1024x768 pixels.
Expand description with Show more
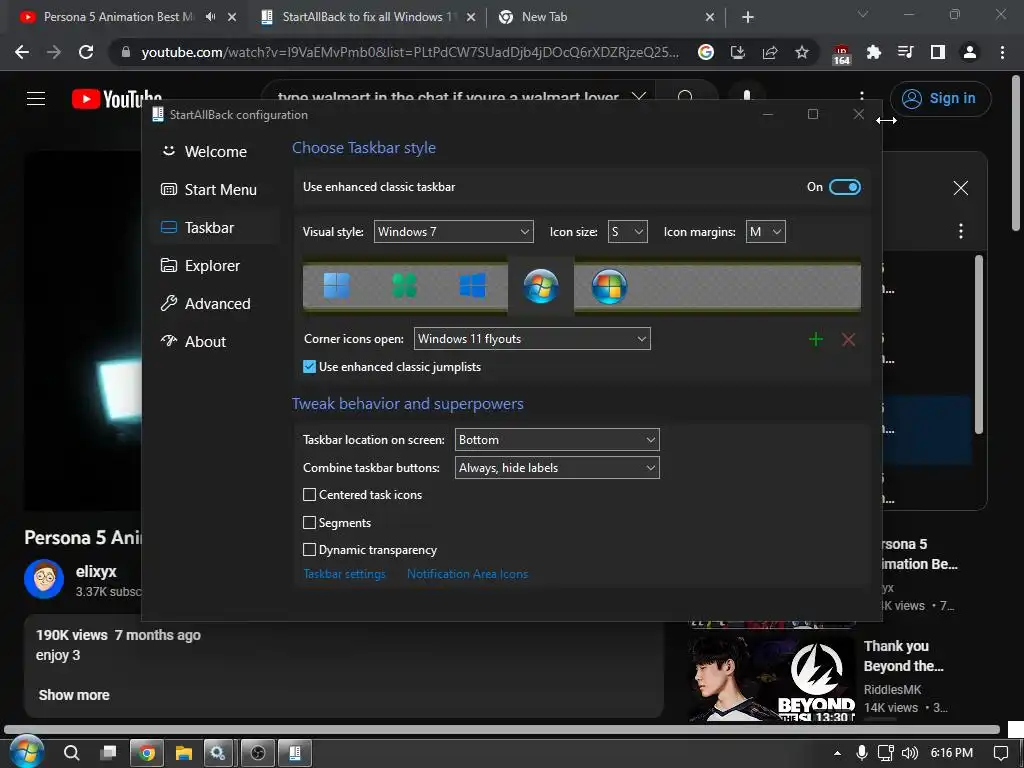pos(74,695)
